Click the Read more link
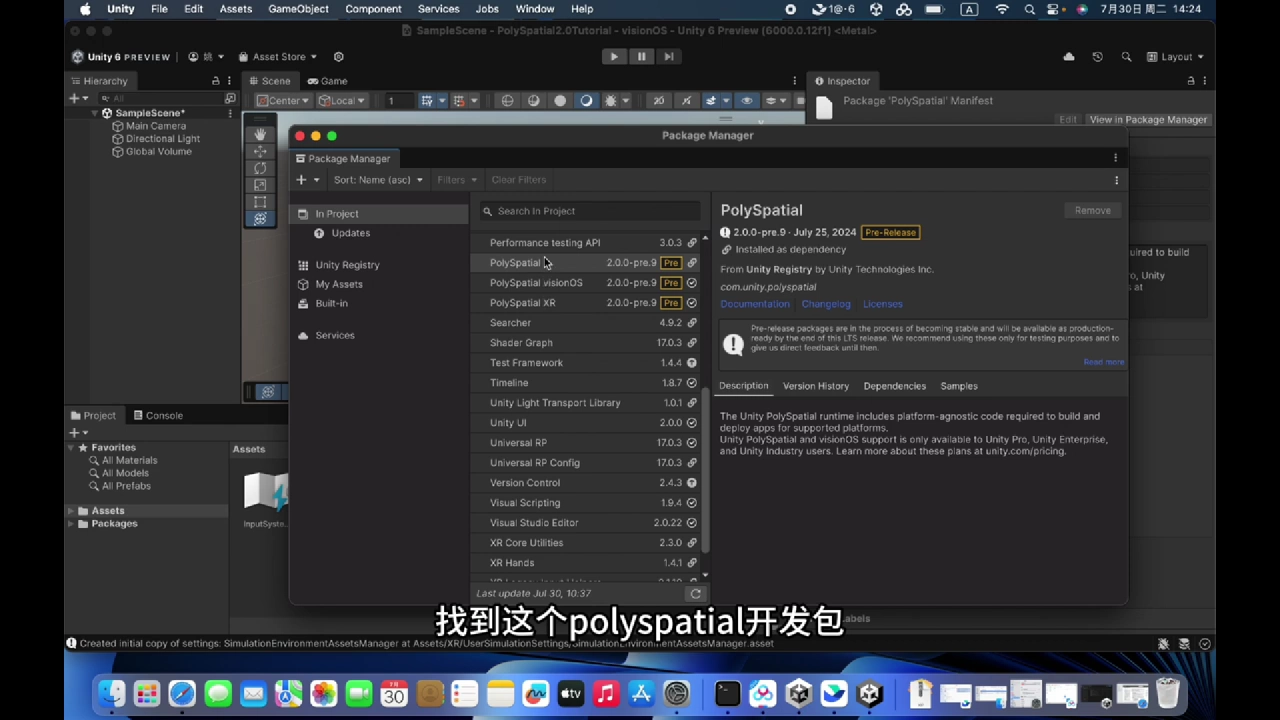1280x720 pixels. (x=1103, y=362)
